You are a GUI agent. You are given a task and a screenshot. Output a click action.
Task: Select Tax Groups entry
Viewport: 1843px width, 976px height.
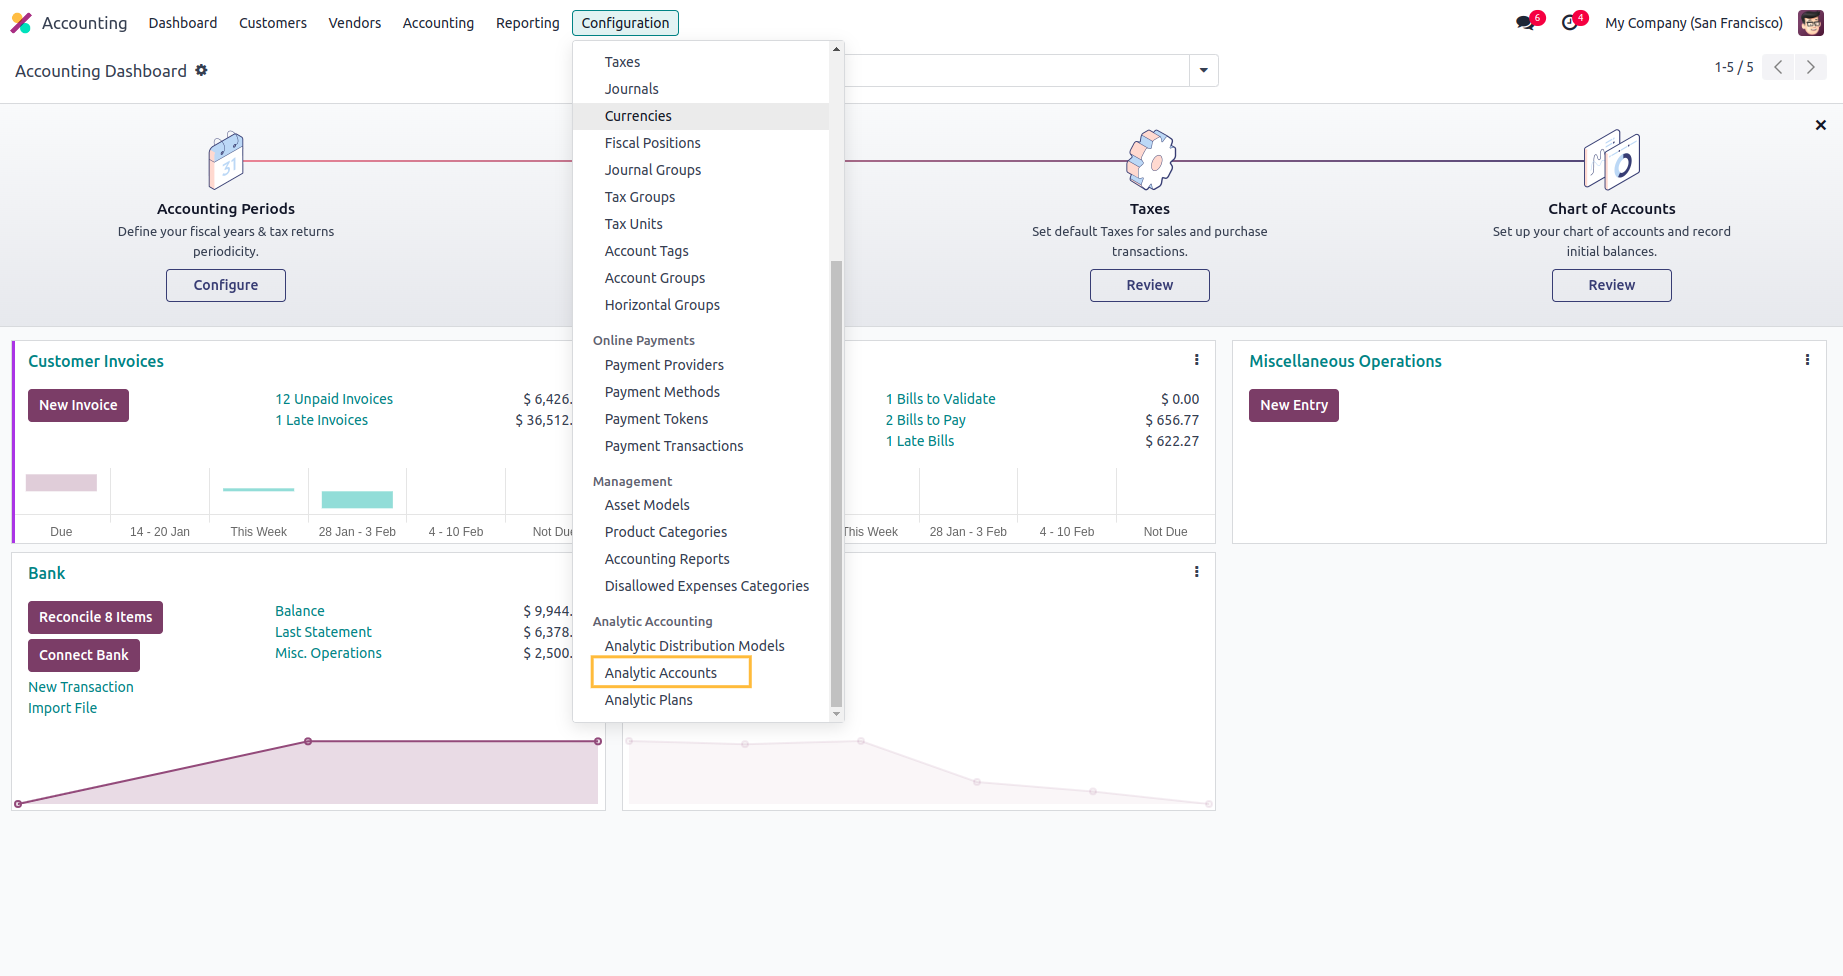click(x=701, y=197)
